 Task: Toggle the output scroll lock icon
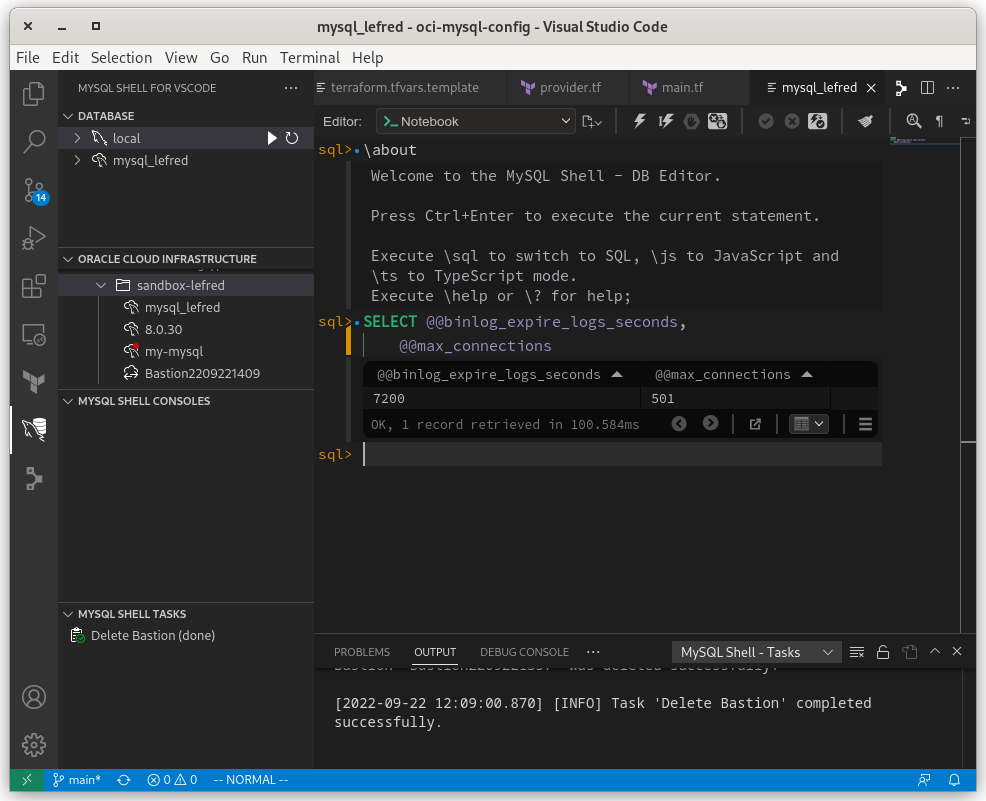[883, 652]
